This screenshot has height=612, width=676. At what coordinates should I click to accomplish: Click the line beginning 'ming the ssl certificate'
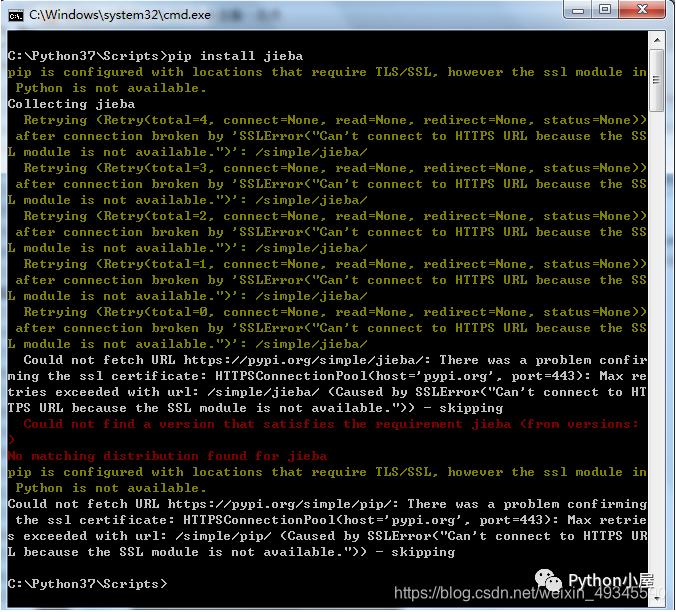click(x=327, y=376)
